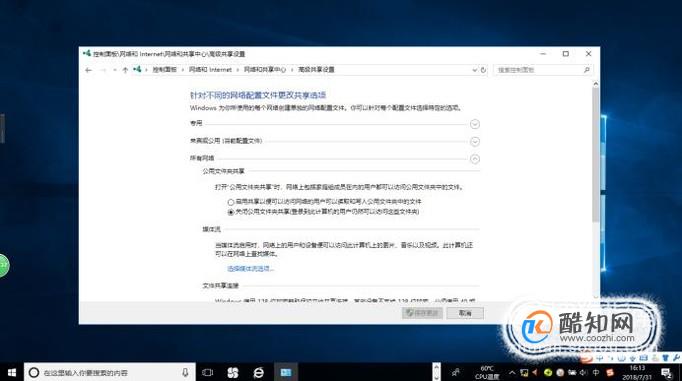Click the forward navigation arrow
Image resolution: width=682 pixels, height=381 pixels.
[103, 70]
